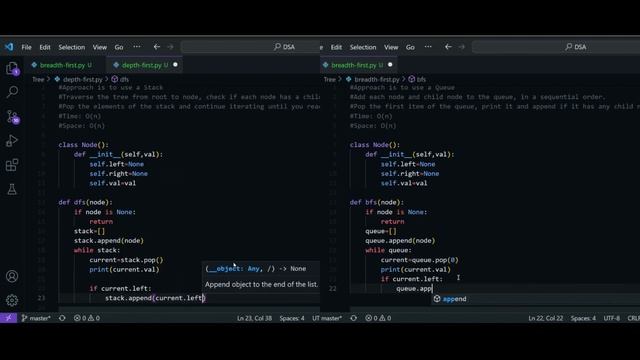
Task: Click 'while queue:' line
Action: tap(389, 250)
